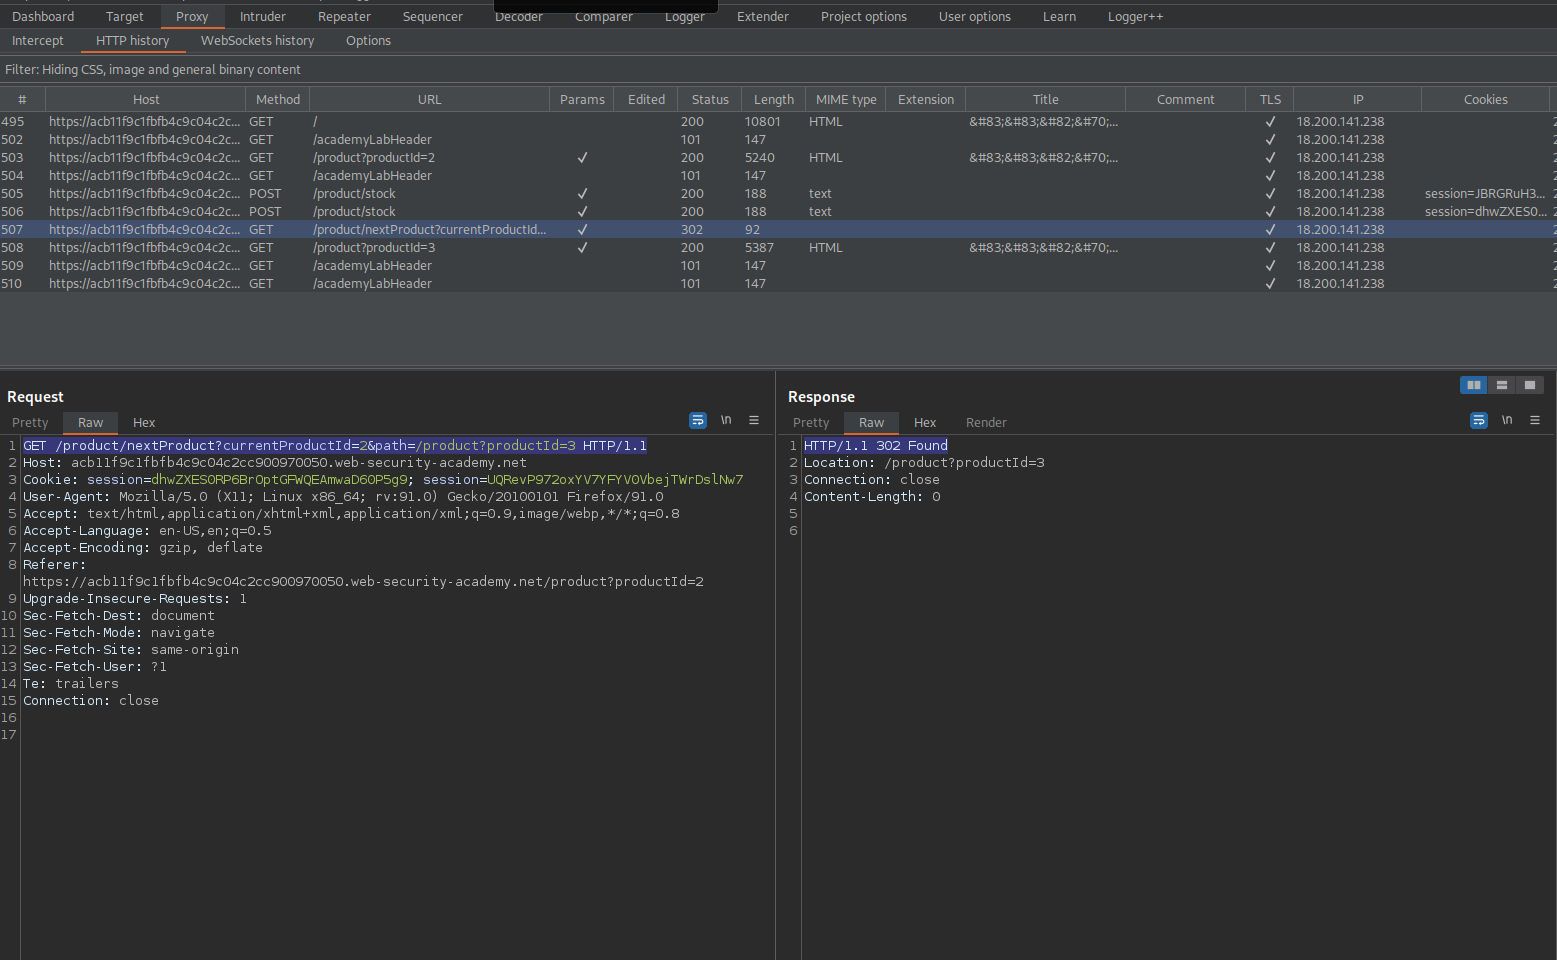The image size is (1557, 960).
Task: Select top-bottom split layout icon
Action: [1501, 385]
